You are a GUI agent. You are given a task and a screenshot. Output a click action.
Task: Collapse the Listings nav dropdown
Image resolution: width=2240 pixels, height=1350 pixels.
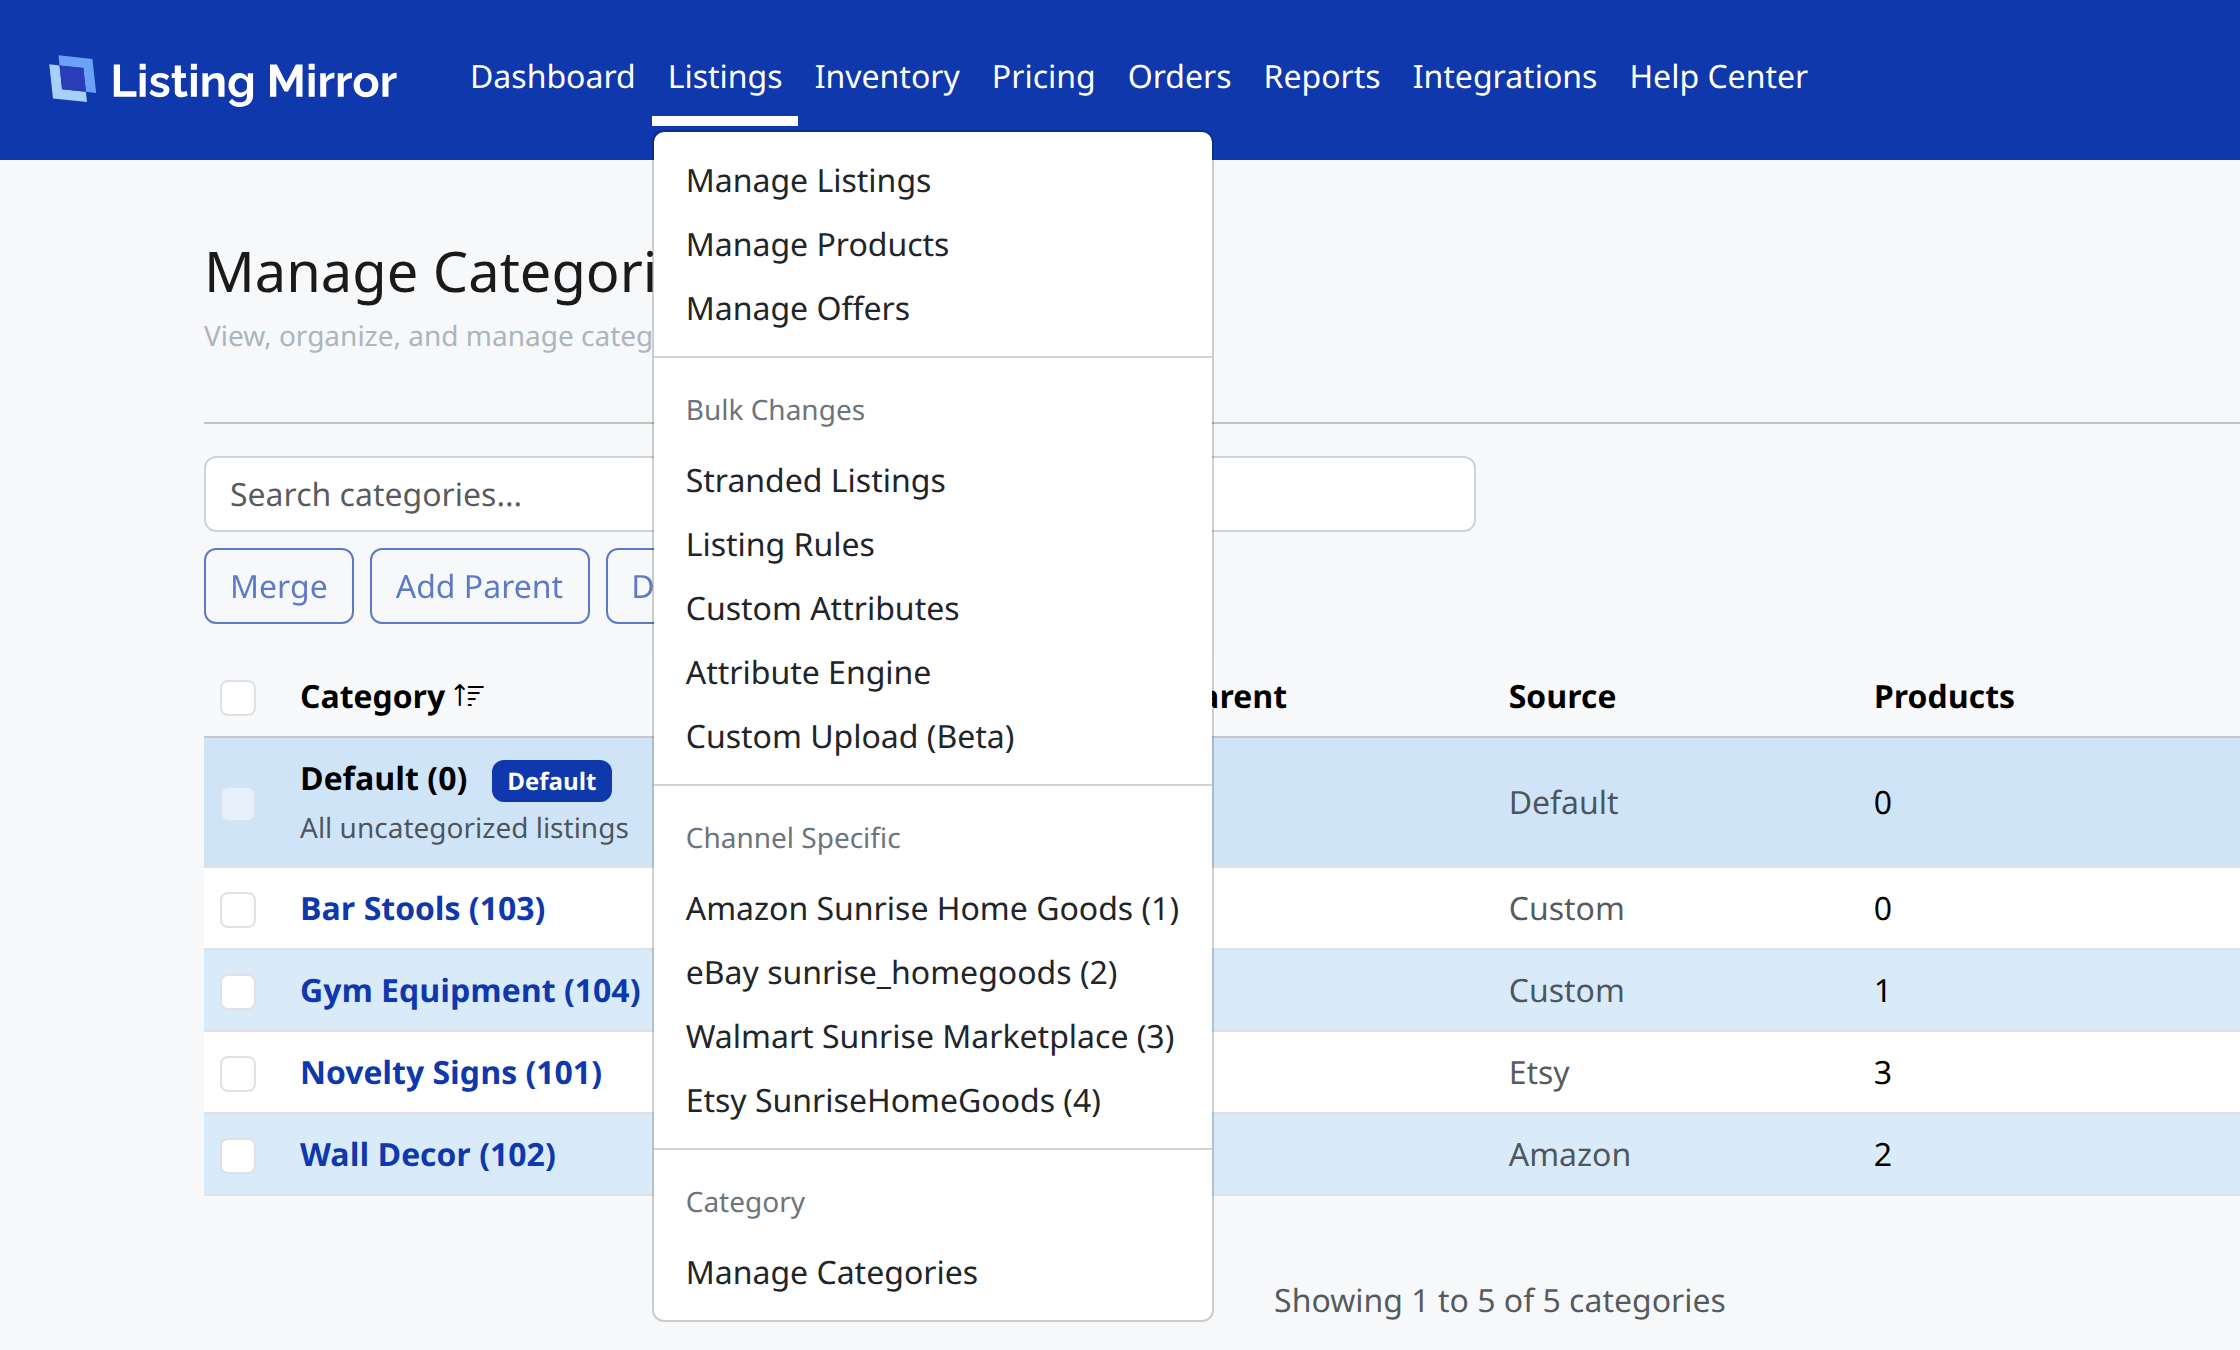[x=725, y=77]
